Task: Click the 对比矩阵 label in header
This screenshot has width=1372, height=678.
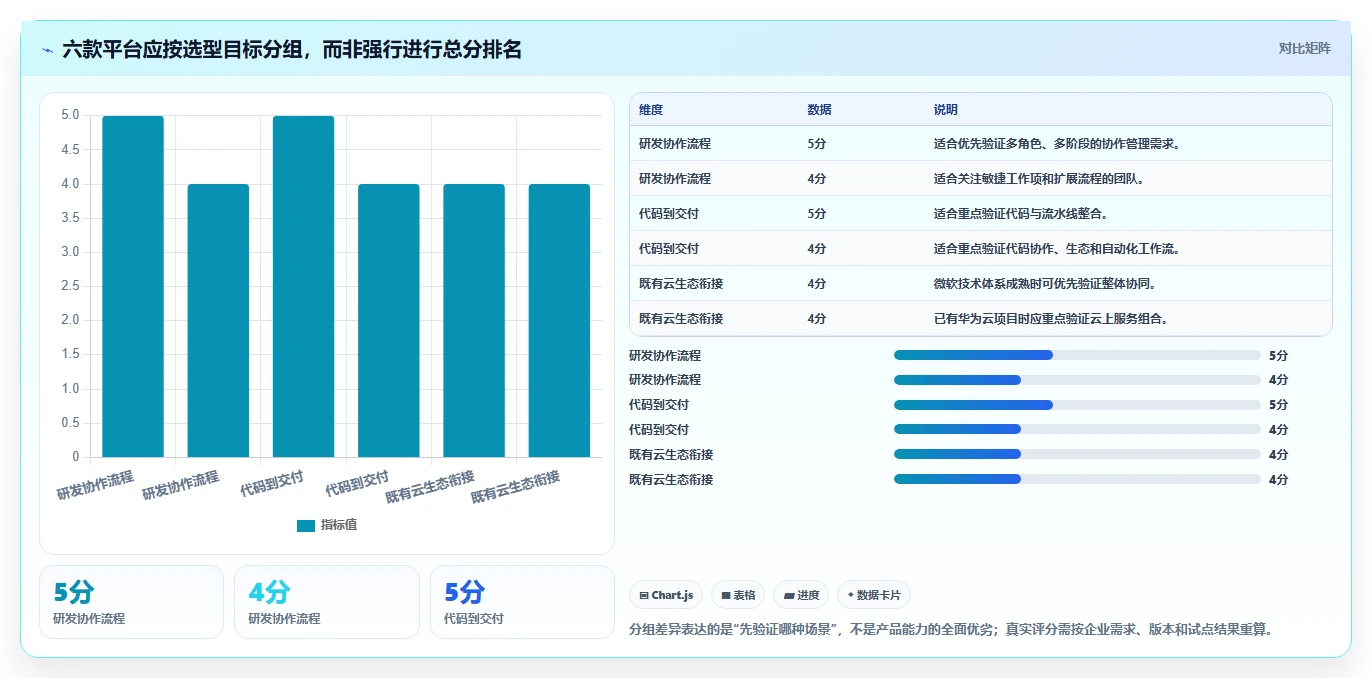Action: [x=1304, y=48]
